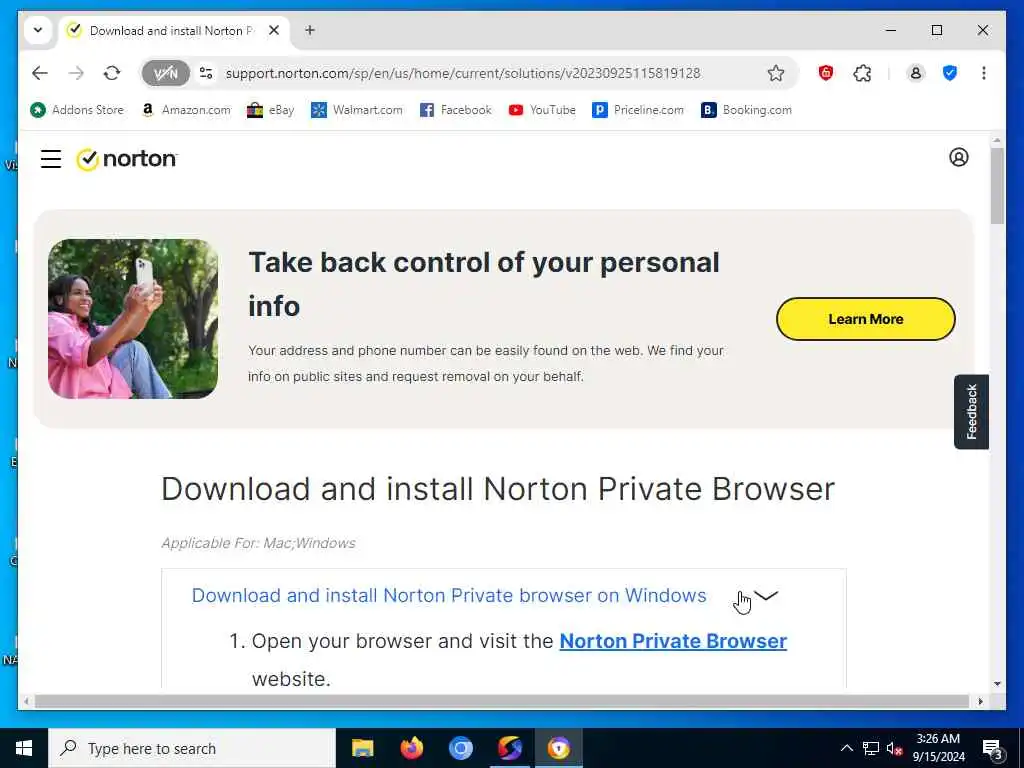Open Amazon.com bookmark
This screenshot has height=768, width=1024.
pyautogui.click(x=187, y=110)
